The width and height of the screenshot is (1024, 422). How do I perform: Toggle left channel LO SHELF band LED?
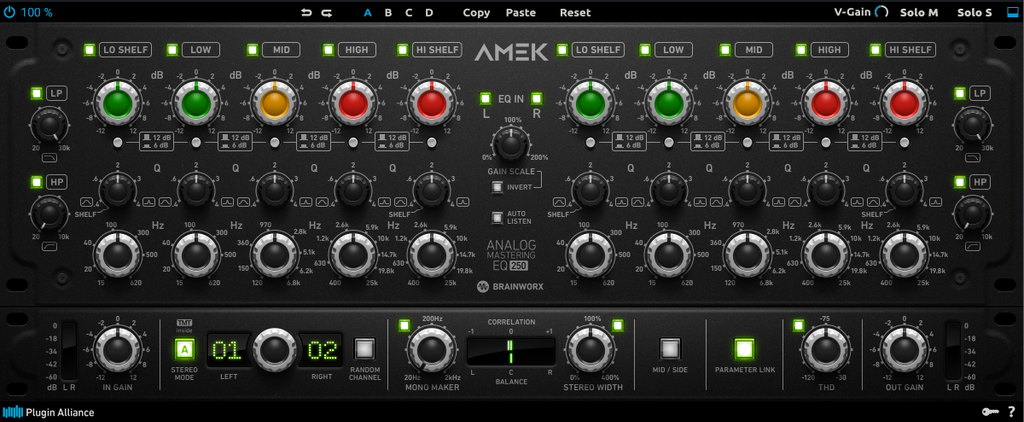point(89,50)
